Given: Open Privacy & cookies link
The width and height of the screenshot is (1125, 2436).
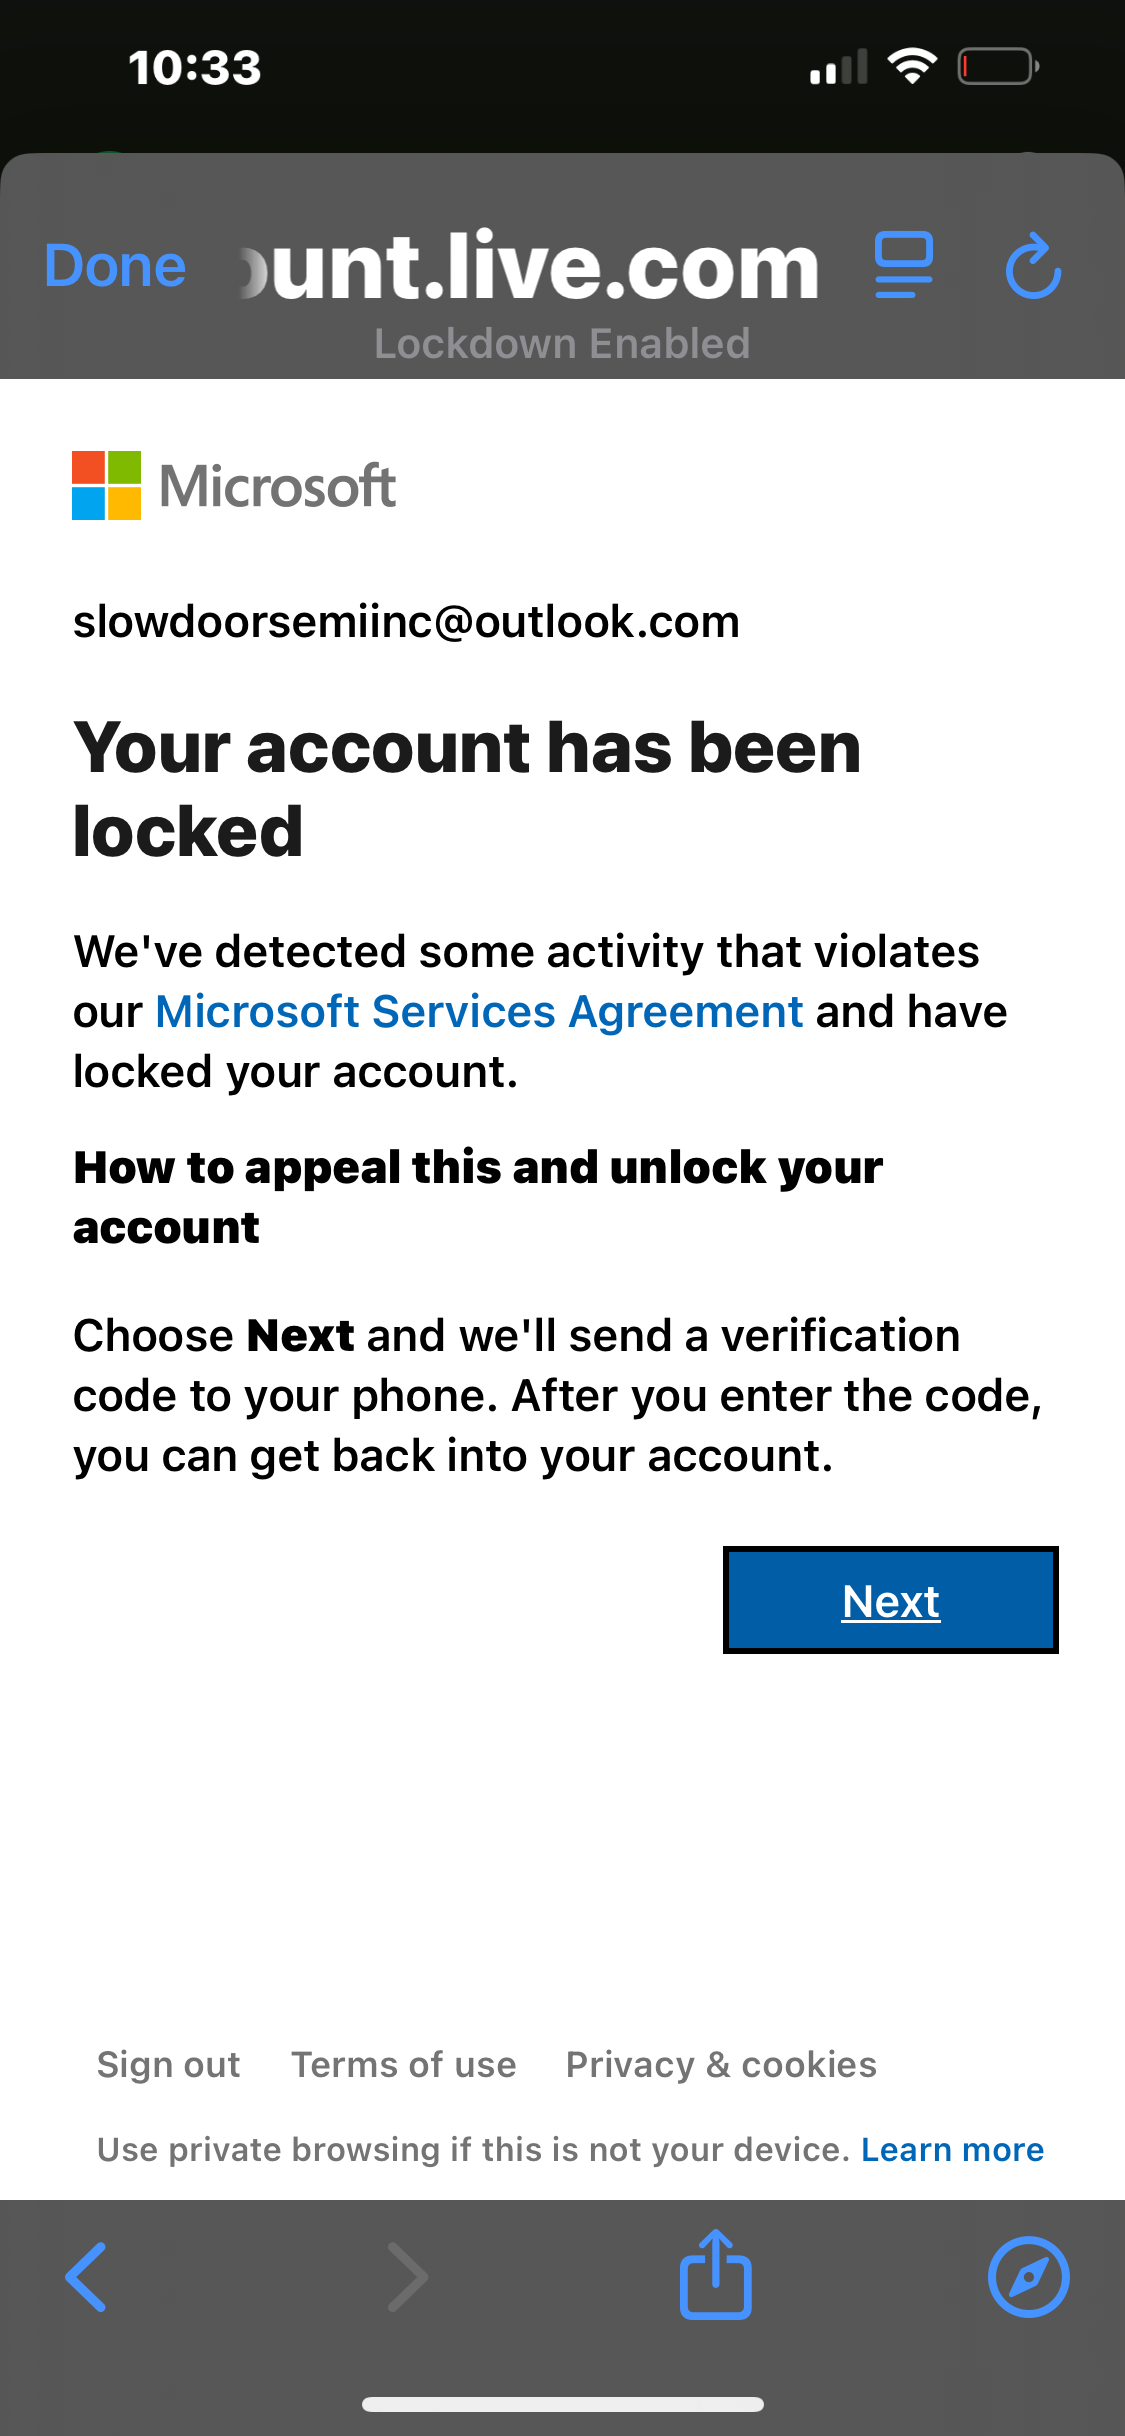Looking at the screenshot, I should click(722, 2064).
